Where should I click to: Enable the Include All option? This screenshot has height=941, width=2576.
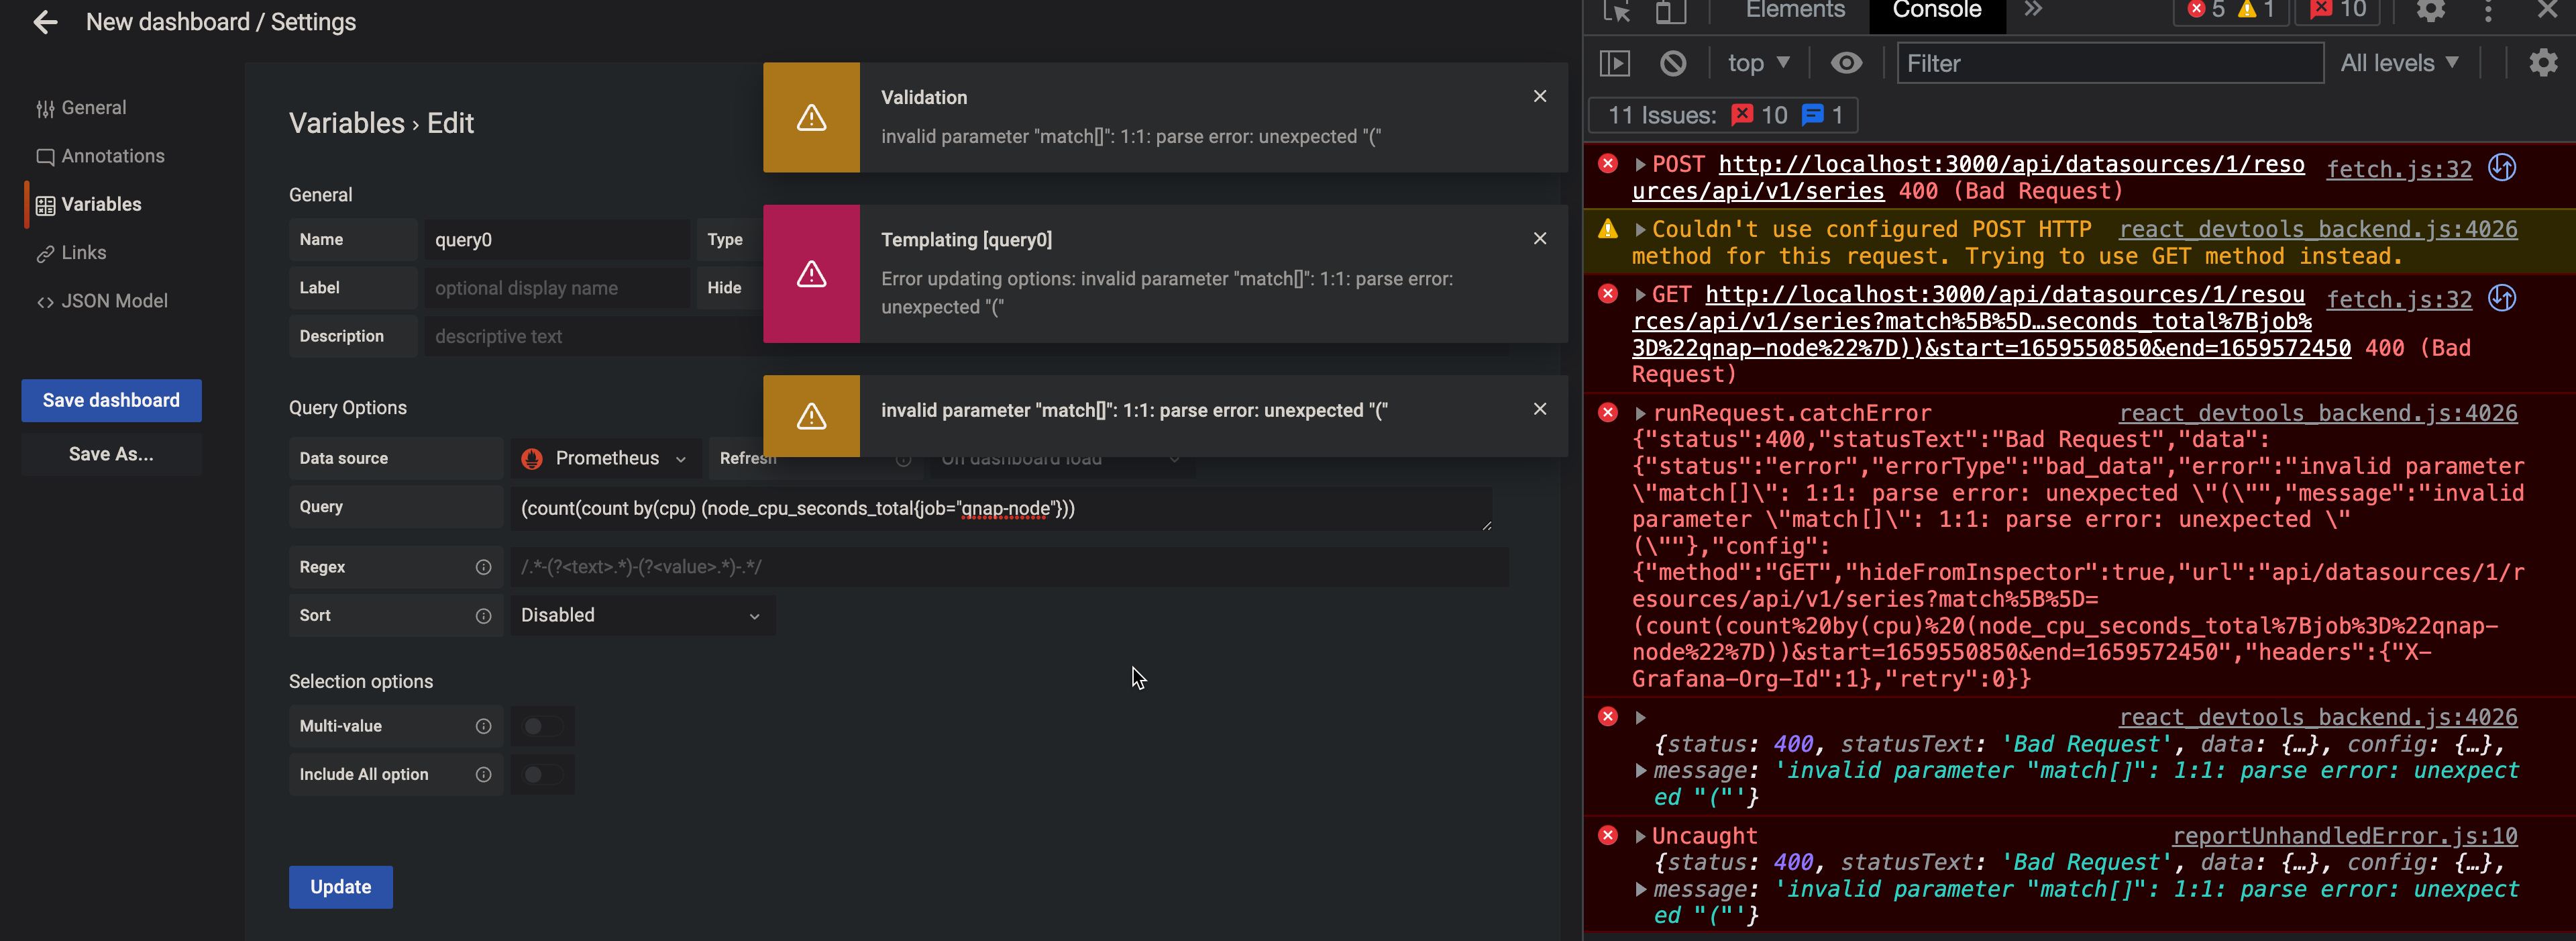542,774
